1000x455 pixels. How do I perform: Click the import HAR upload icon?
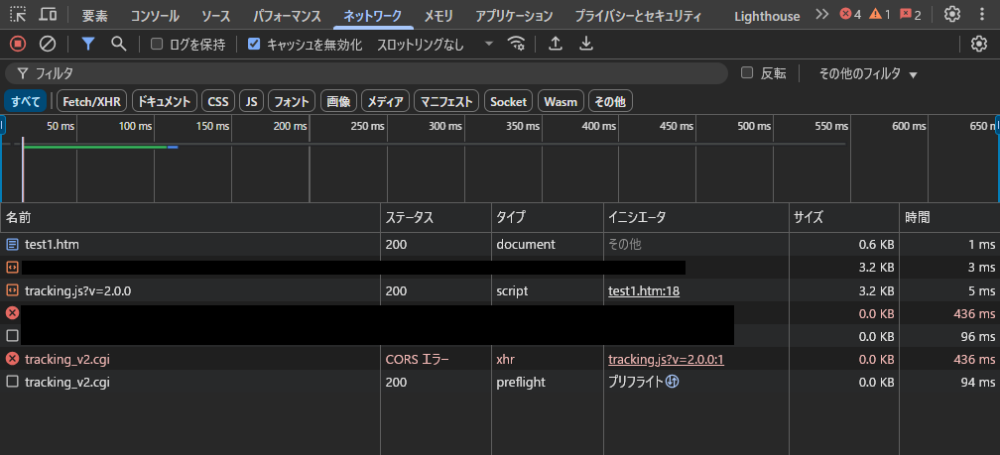click(556, 44)
